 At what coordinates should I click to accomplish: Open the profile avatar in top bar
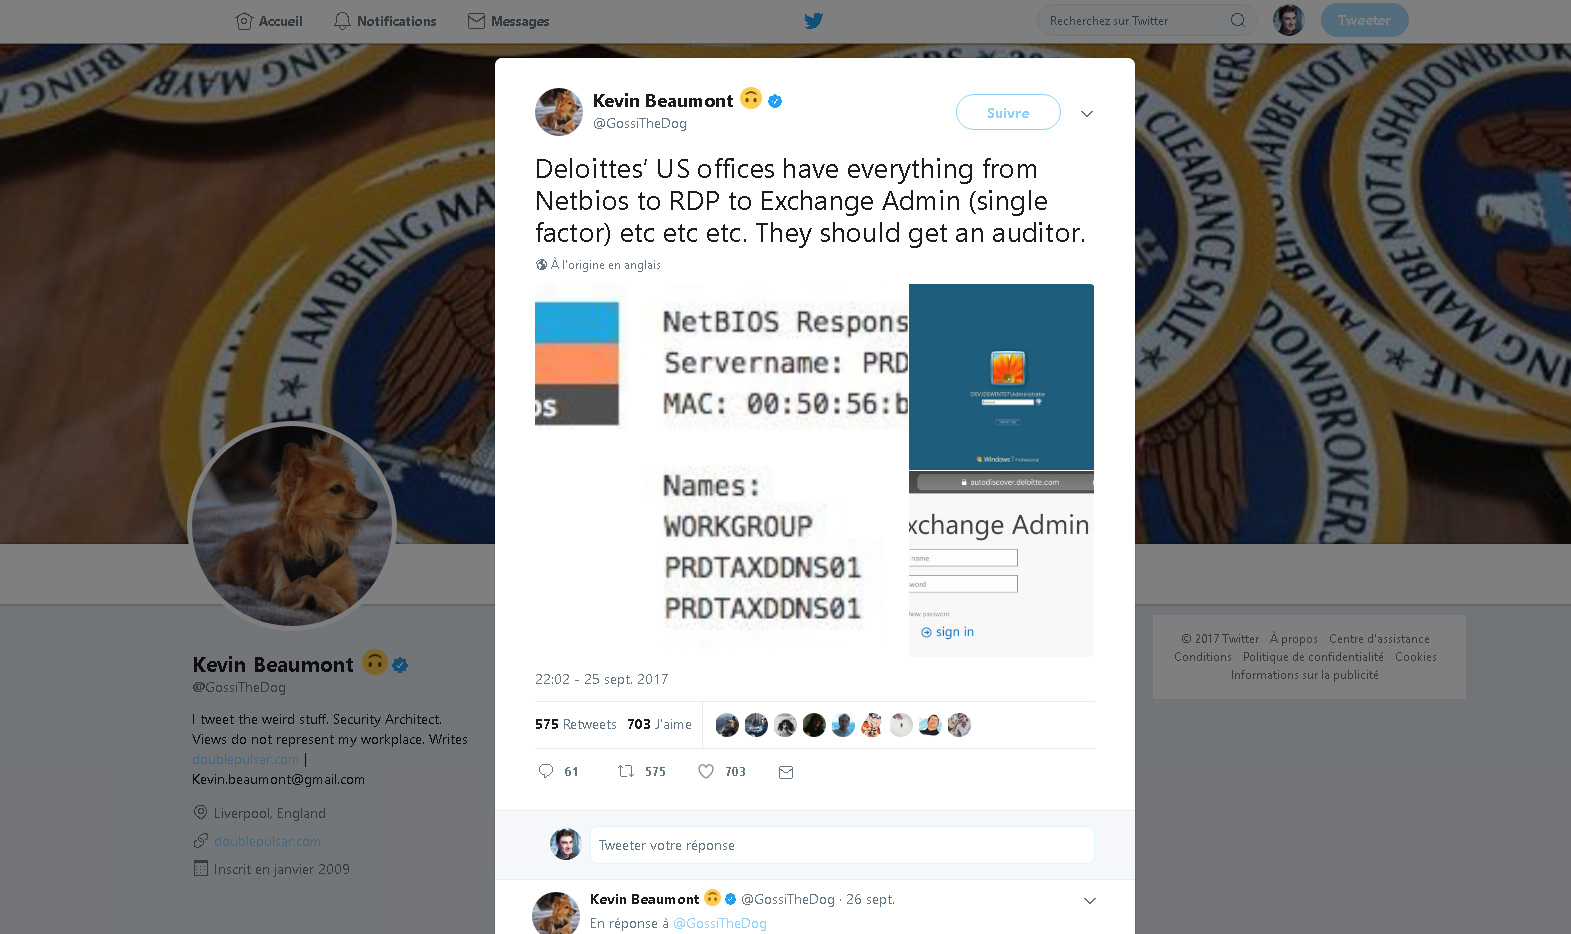tap(1289, 20)
